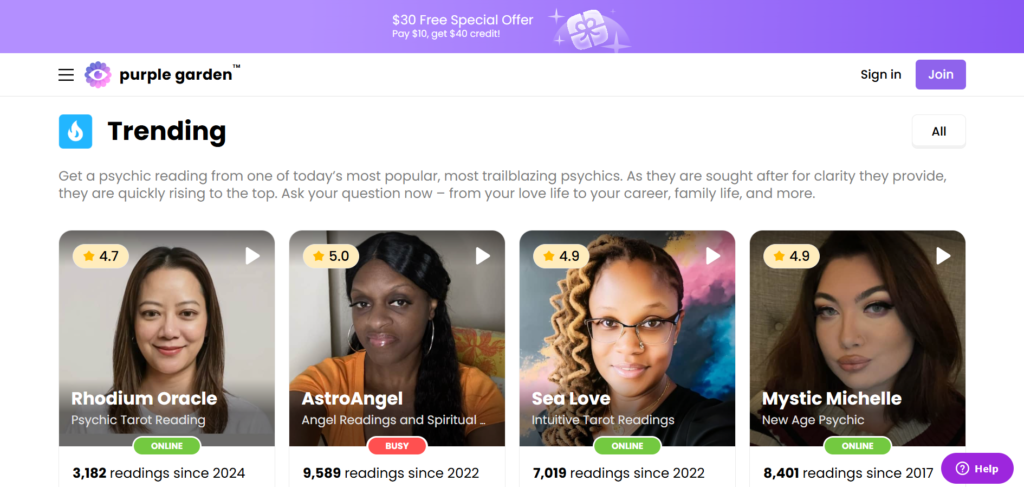Click the gift box offer icon
1024x487 pixels.
point(590,30)
